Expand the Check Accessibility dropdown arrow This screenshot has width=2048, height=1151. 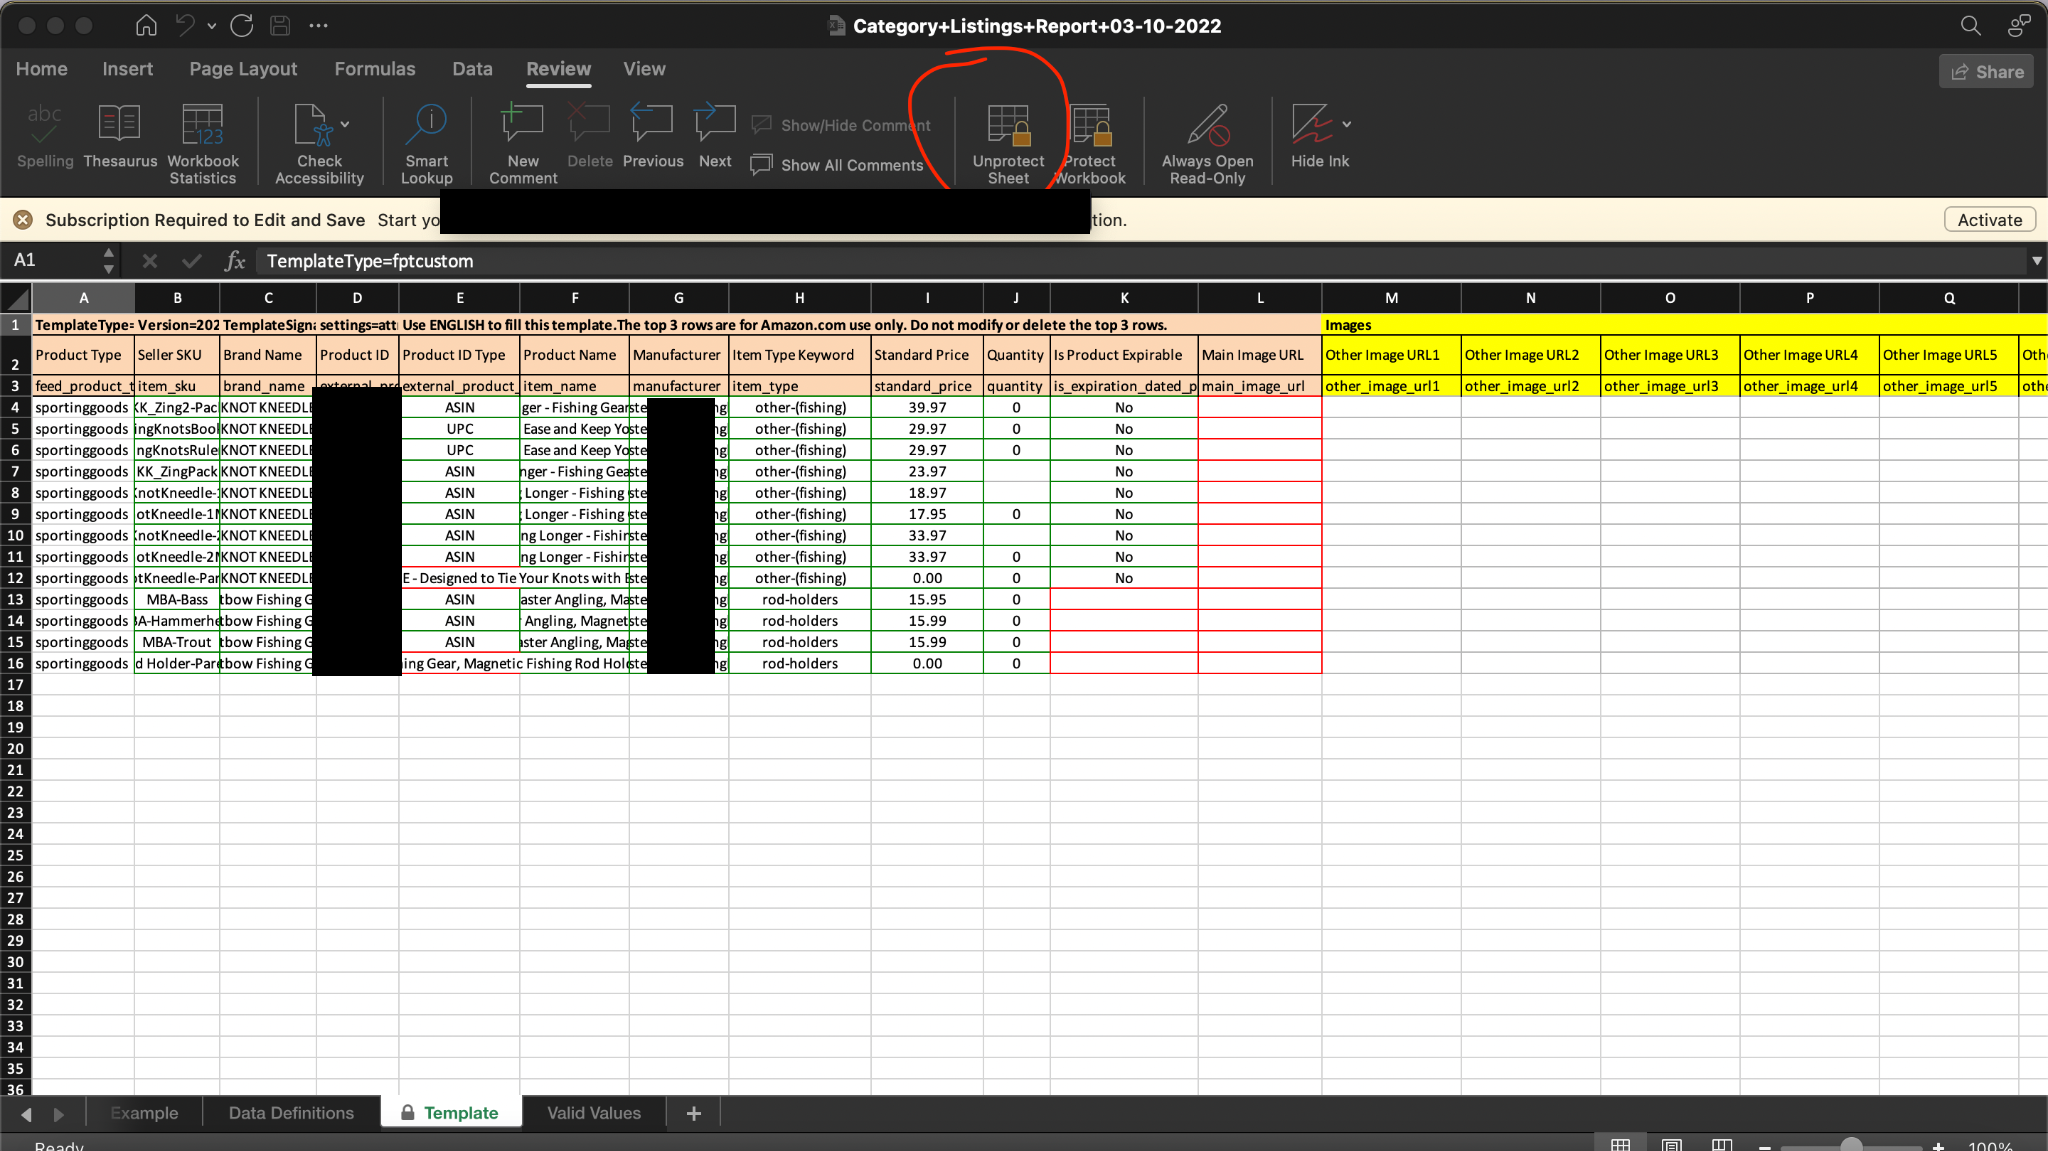pos(345,124)
